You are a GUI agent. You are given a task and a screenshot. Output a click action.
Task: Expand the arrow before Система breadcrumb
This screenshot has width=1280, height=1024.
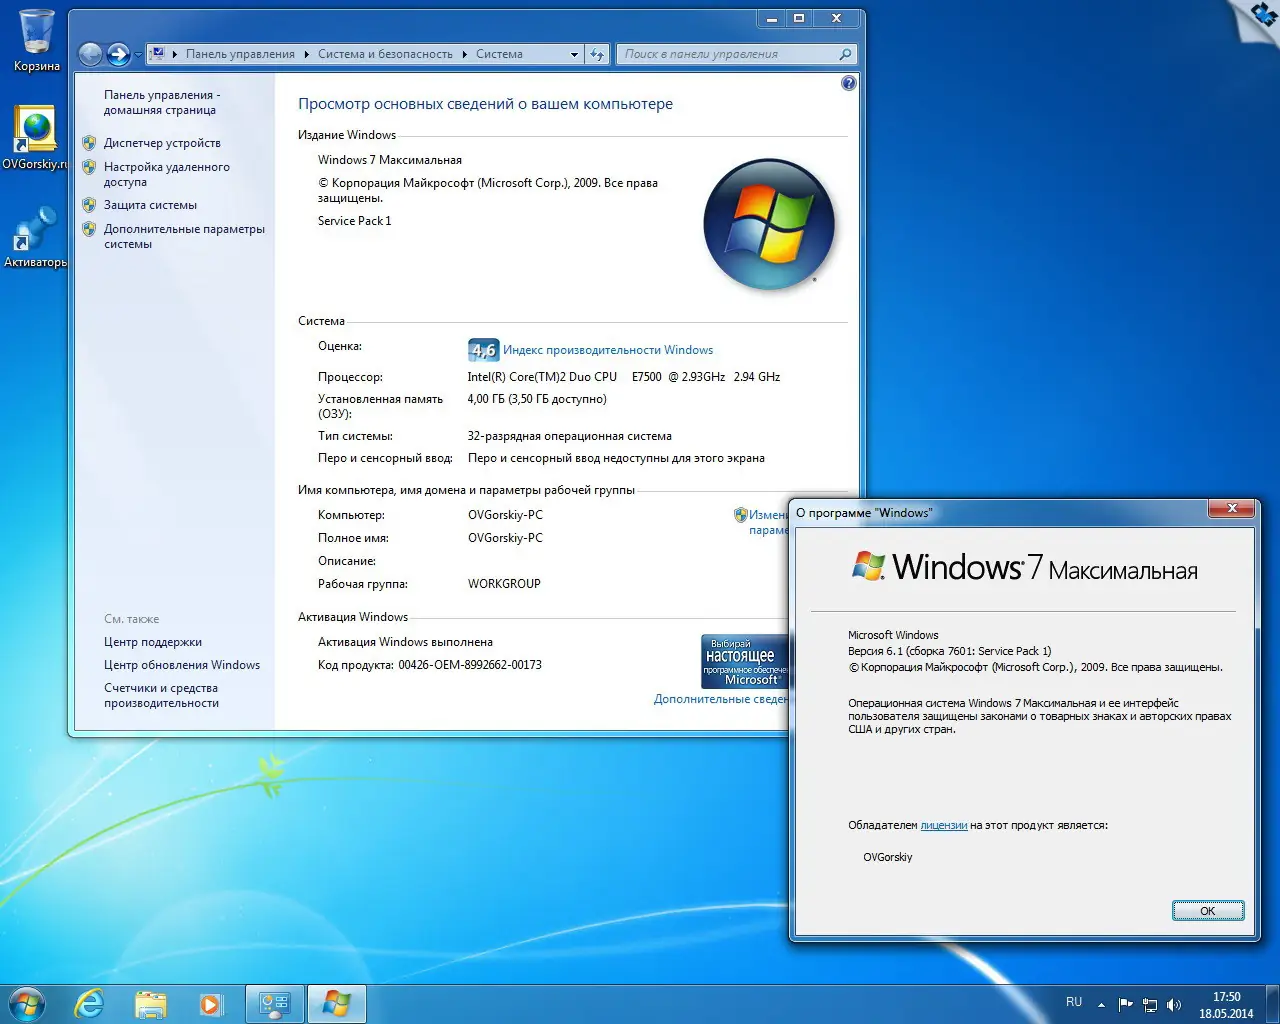[x=464, y=54]
